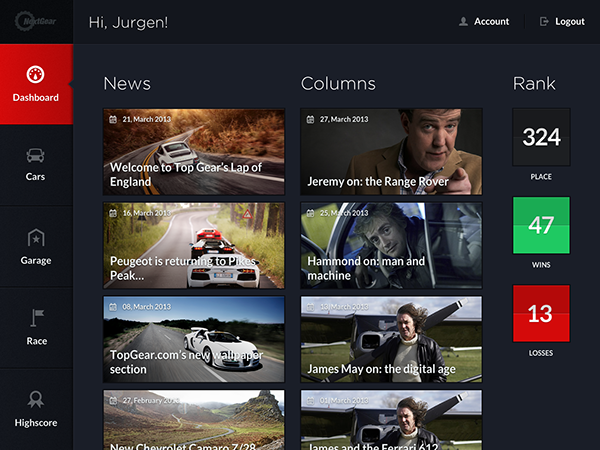The width and height of the screenshot is (600, 450).
Task: Click calendar icon beside 08, March 2013
Action: point(113,307)
